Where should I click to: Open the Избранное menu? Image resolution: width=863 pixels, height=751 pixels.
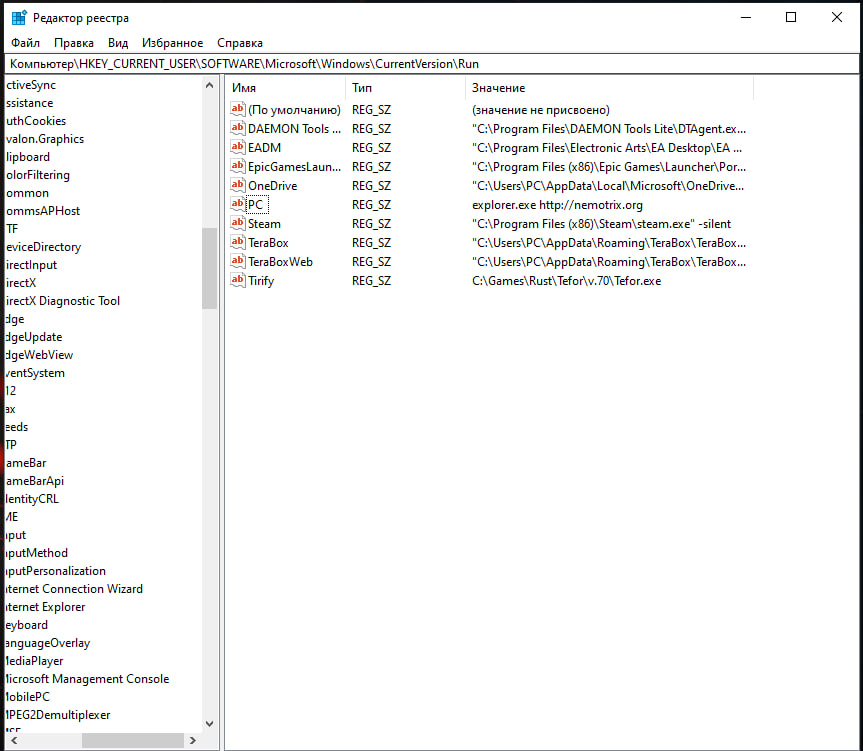click(172, 43)
